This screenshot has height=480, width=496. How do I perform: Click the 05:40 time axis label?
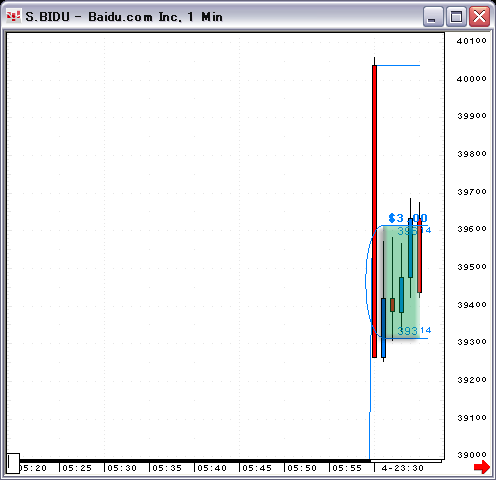click(212, 468)
